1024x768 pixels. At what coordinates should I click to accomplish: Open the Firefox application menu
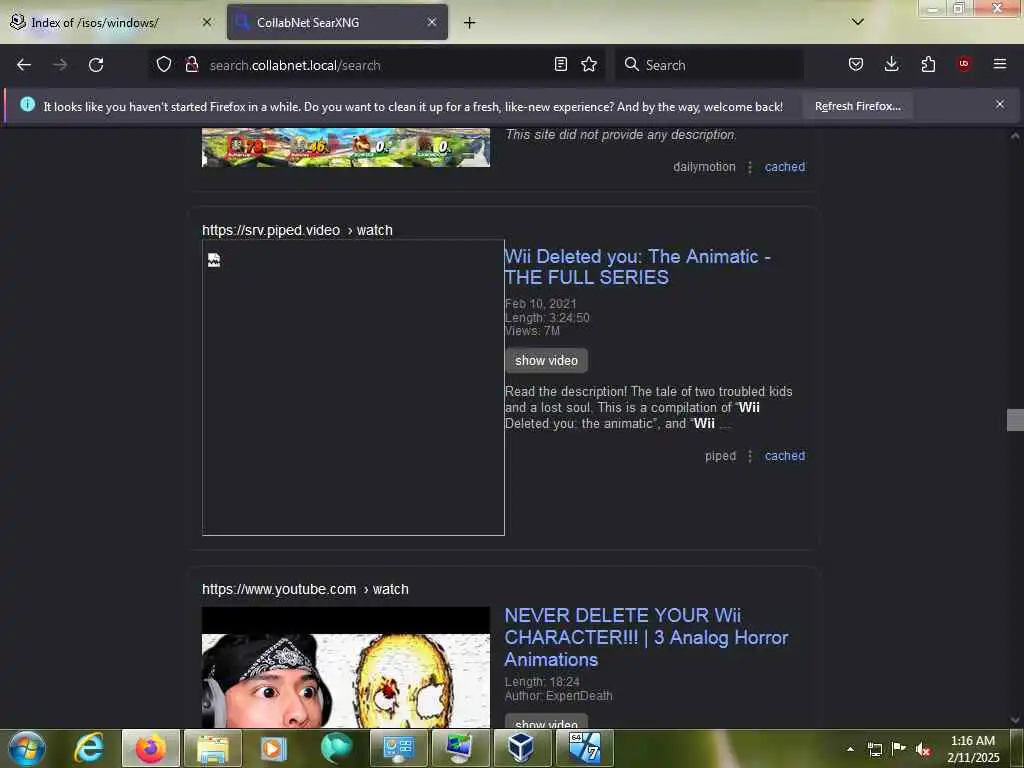[x=1000, y=64]
